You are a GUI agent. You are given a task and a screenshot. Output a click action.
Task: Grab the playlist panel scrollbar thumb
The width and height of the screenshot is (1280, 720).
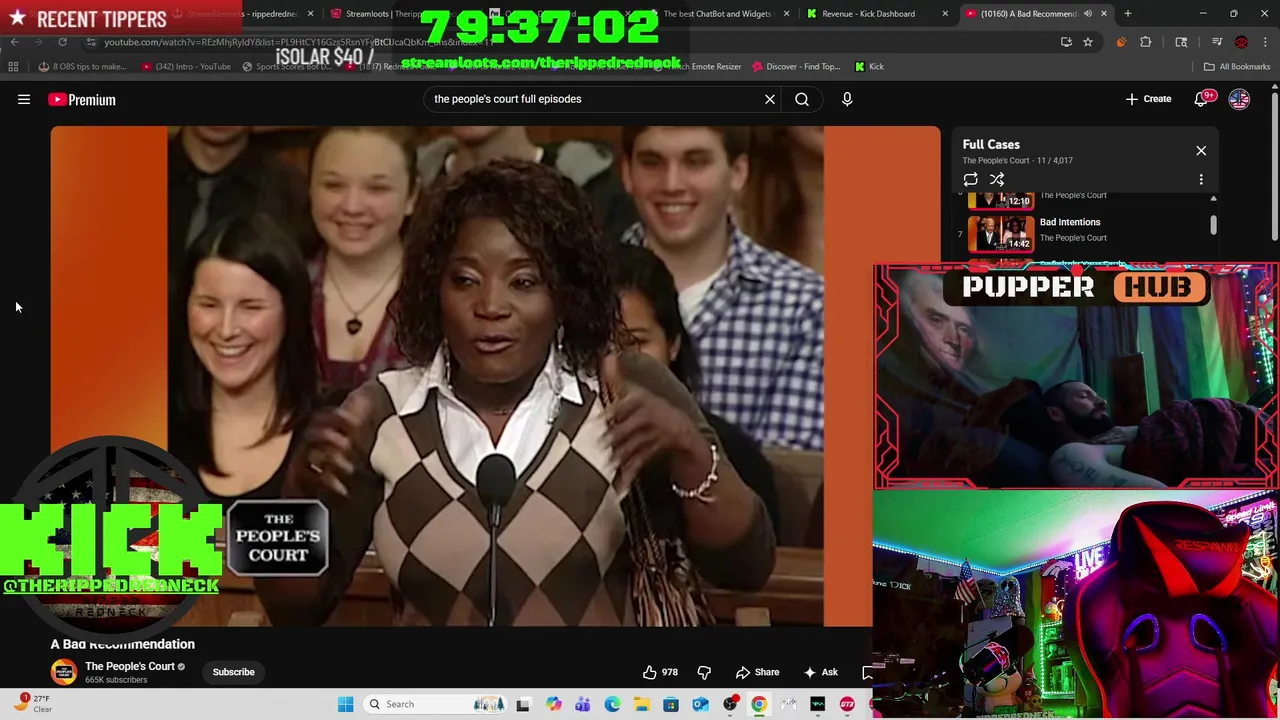pyautogui.click(x=1213, y=225)
